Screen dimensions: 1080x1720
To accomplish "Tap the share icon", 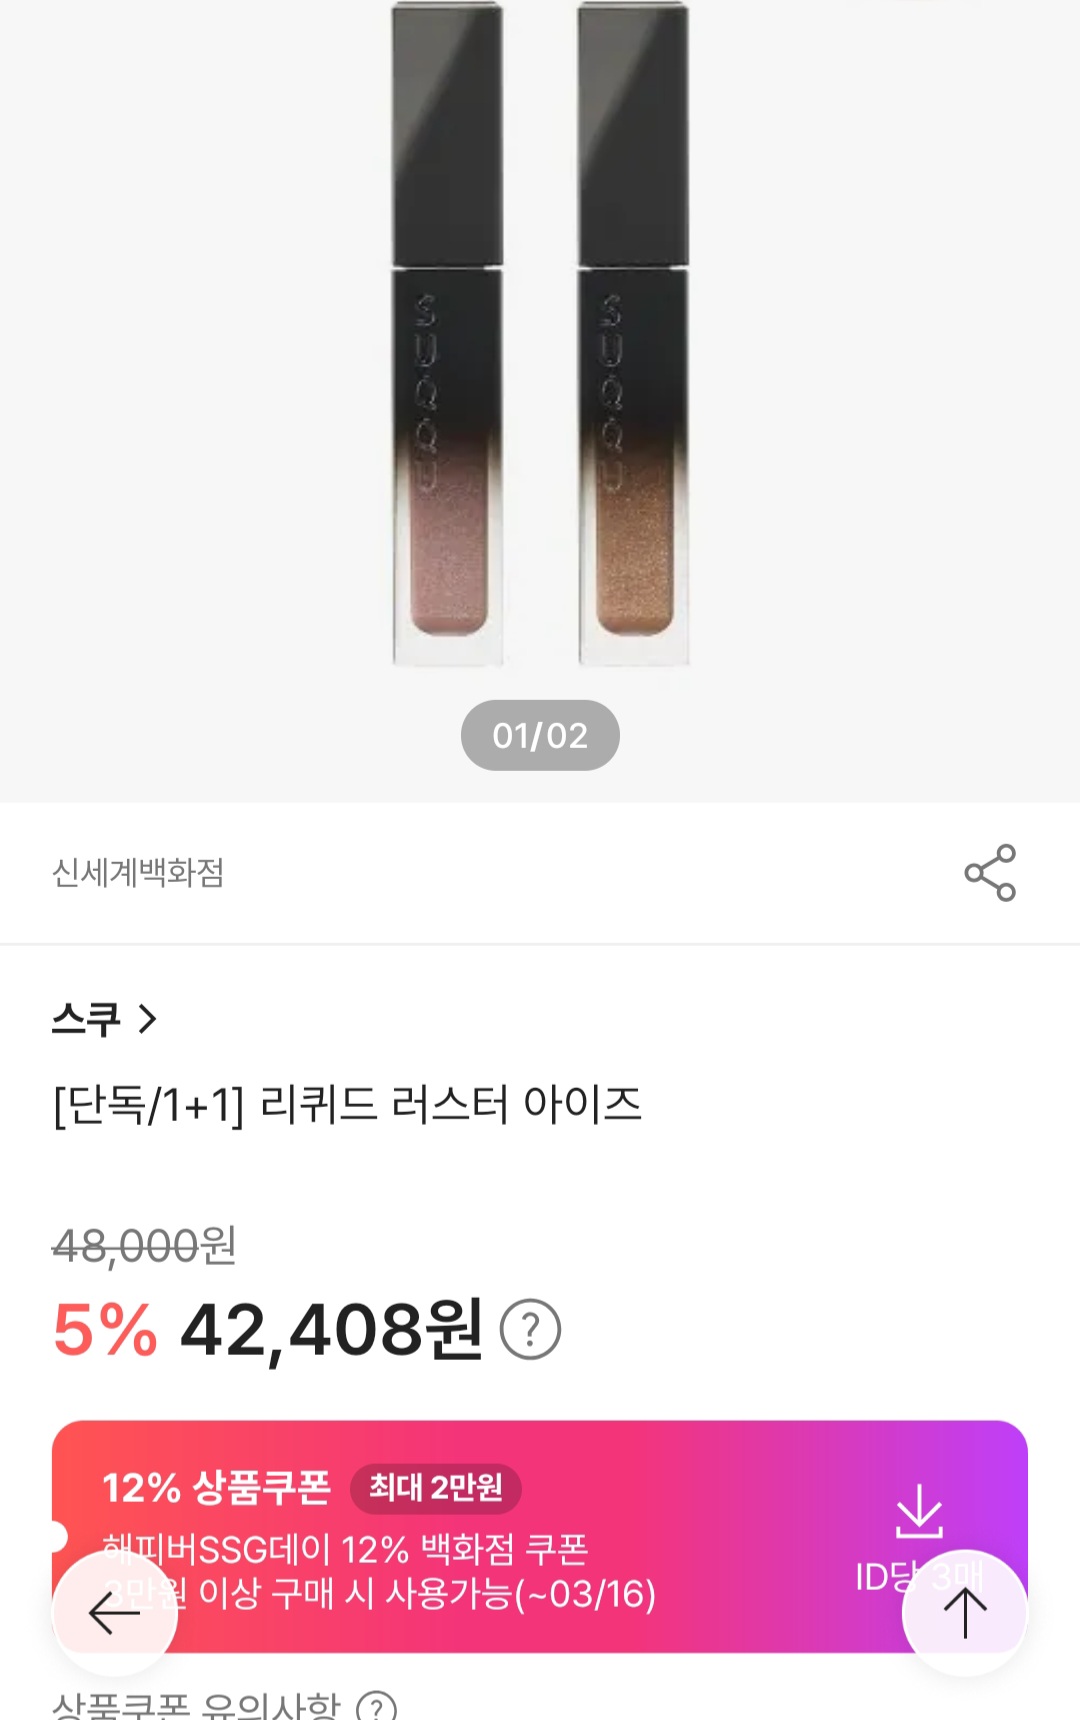I will (989, 873).
